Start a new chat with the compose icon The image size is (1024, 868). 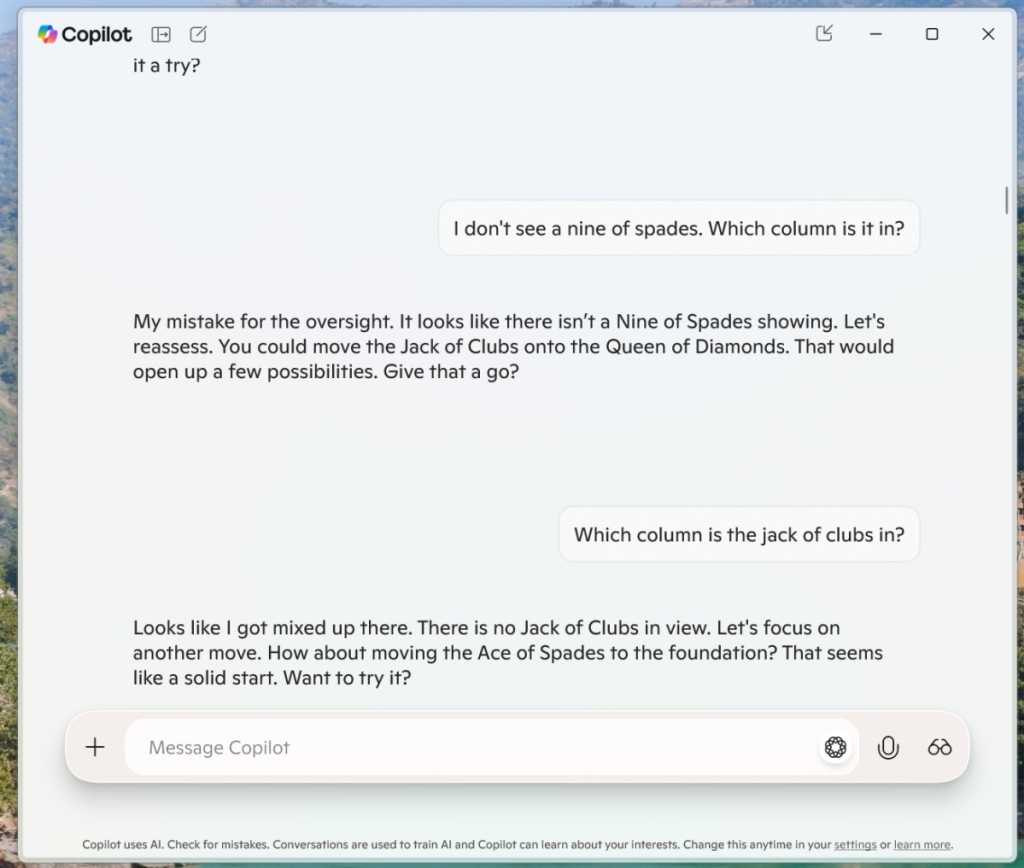coord(197,33)
